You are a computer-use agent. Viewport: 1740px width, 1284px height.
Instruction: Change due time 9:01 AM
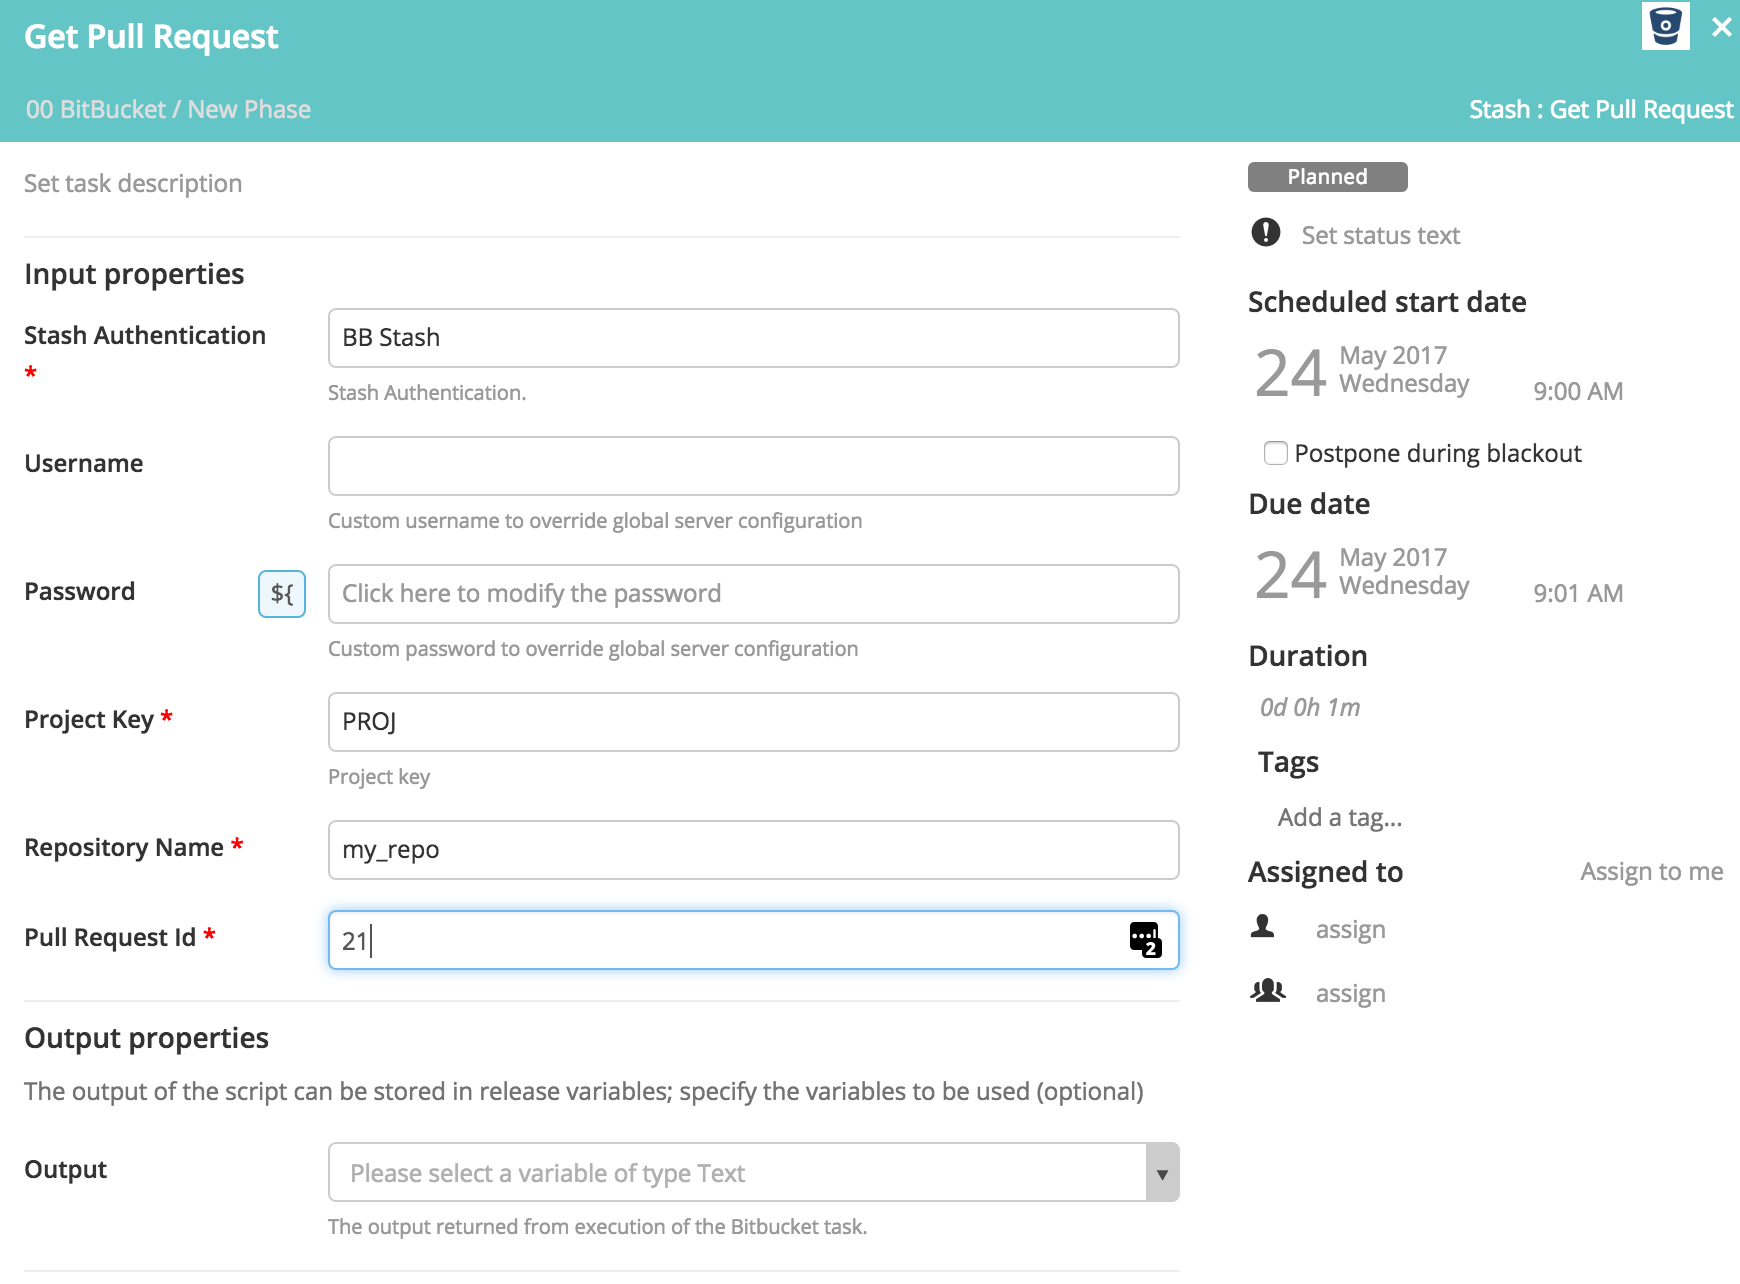click(x=1578, y=593)
